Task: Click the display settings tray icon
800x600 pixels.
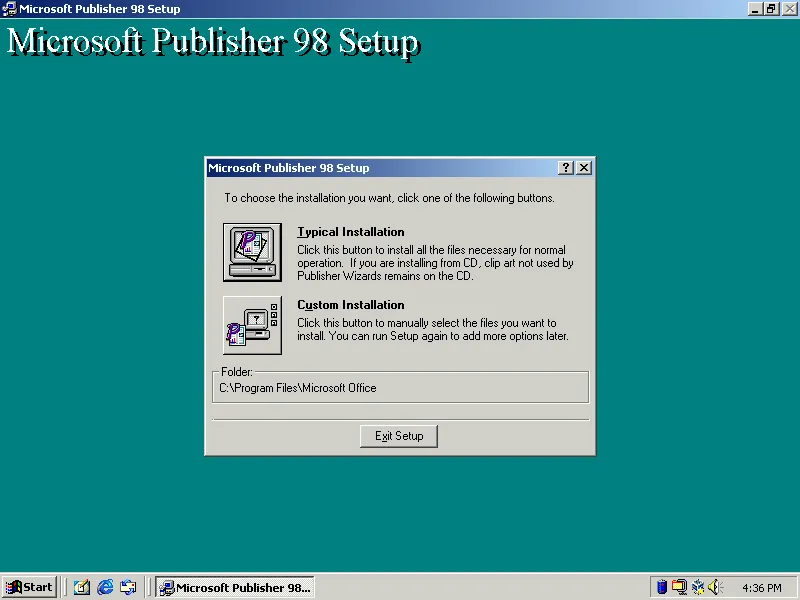Action: 681,587
